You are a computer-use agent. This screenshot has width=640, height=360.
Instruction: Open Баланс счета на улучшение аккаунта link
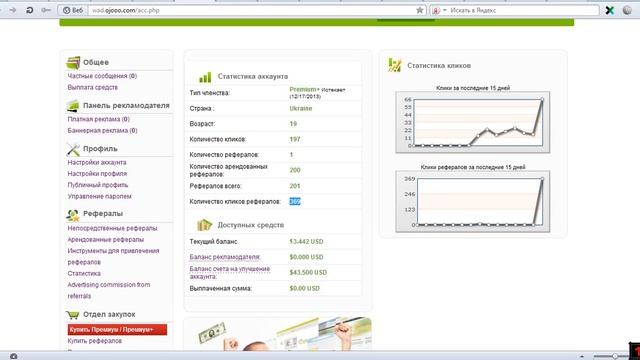(230, 273)
